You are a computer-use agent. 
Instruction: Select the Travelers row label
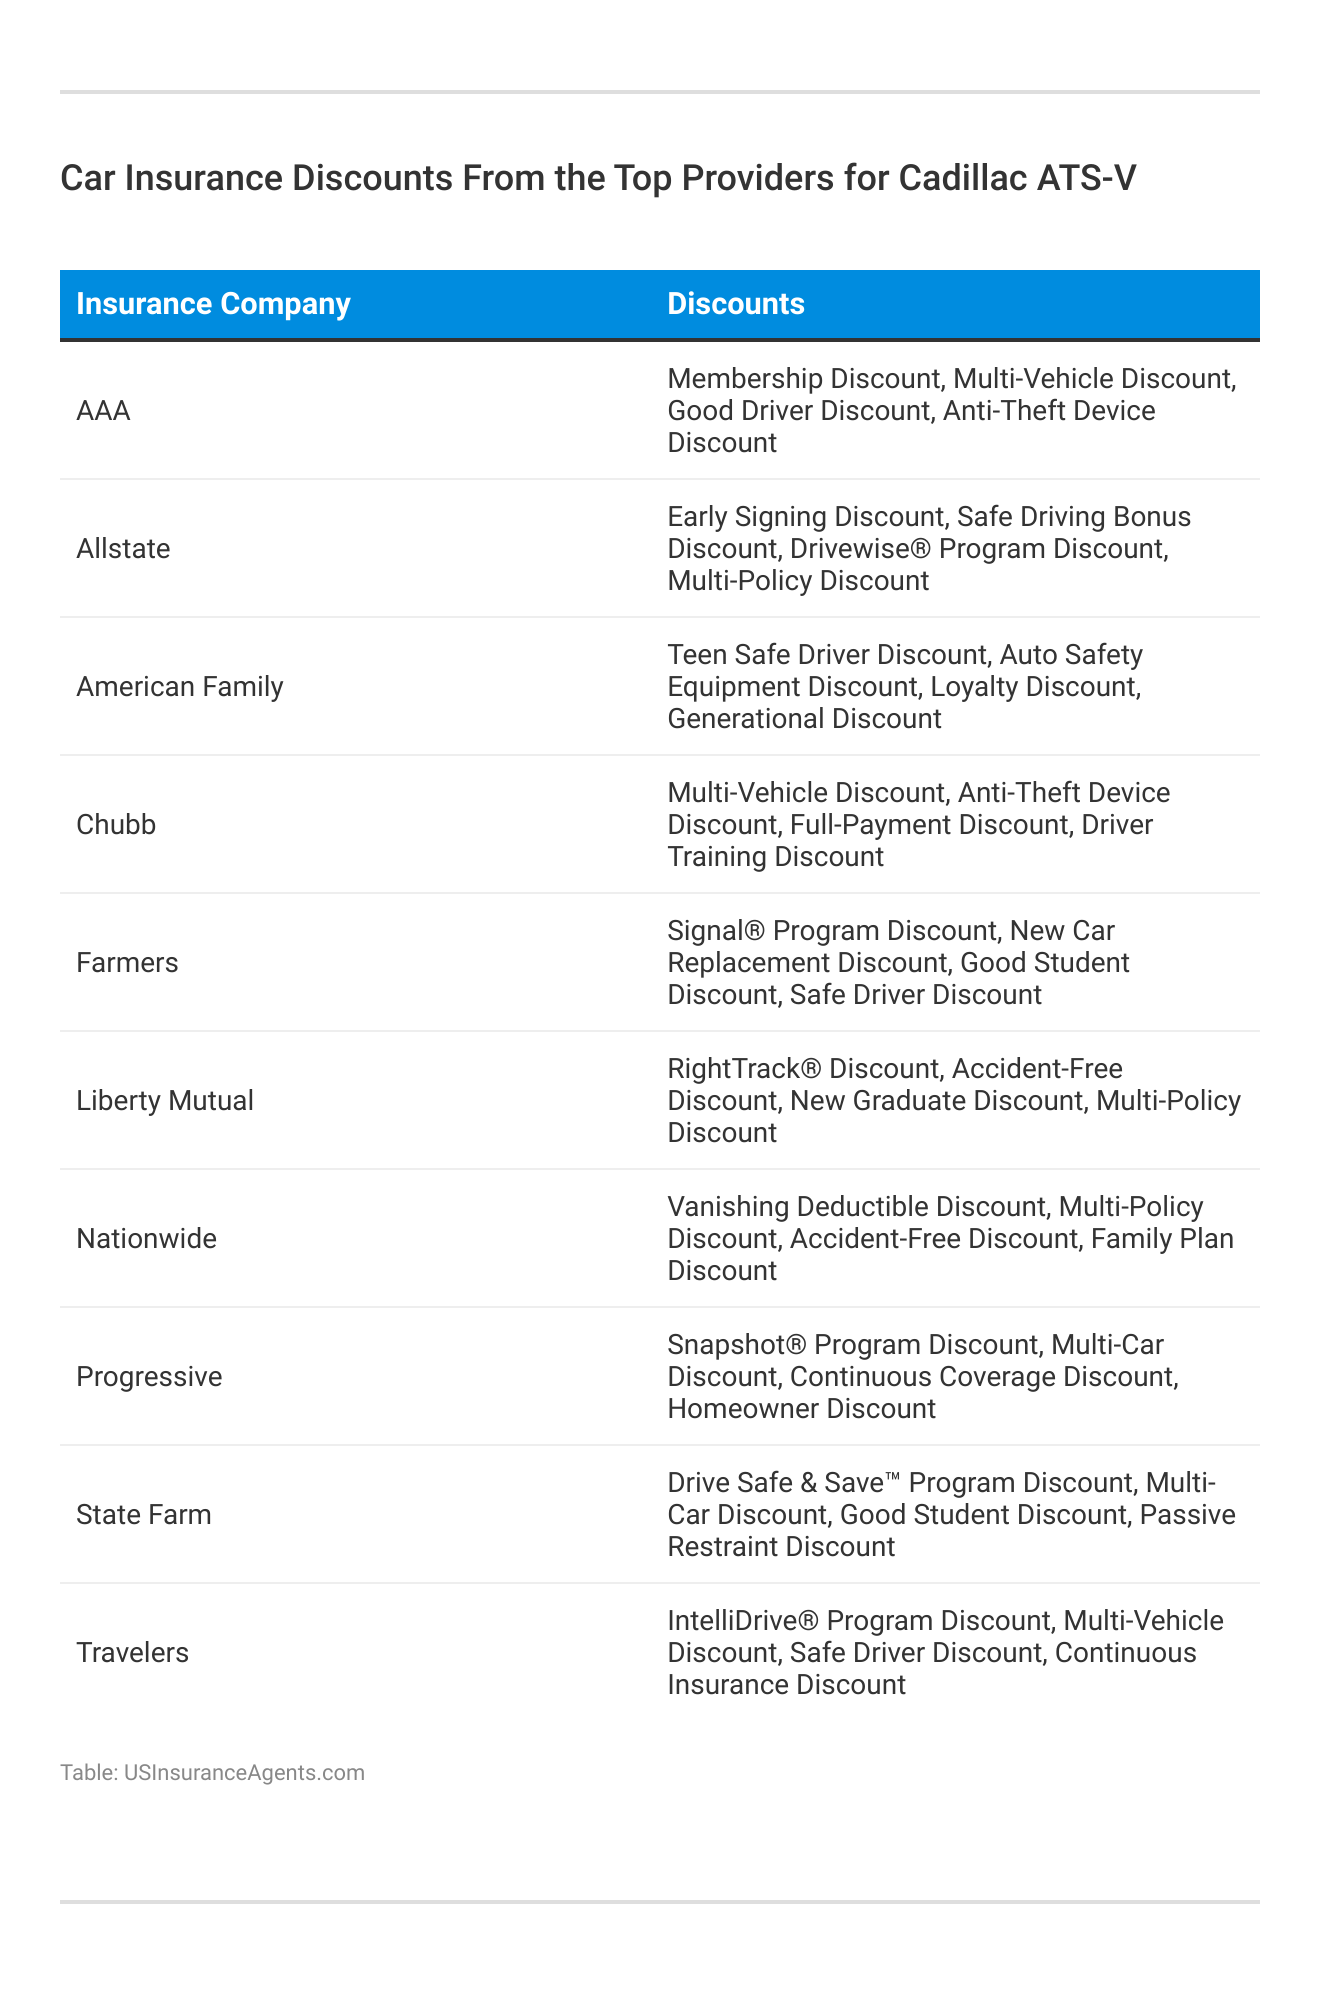132,1653
